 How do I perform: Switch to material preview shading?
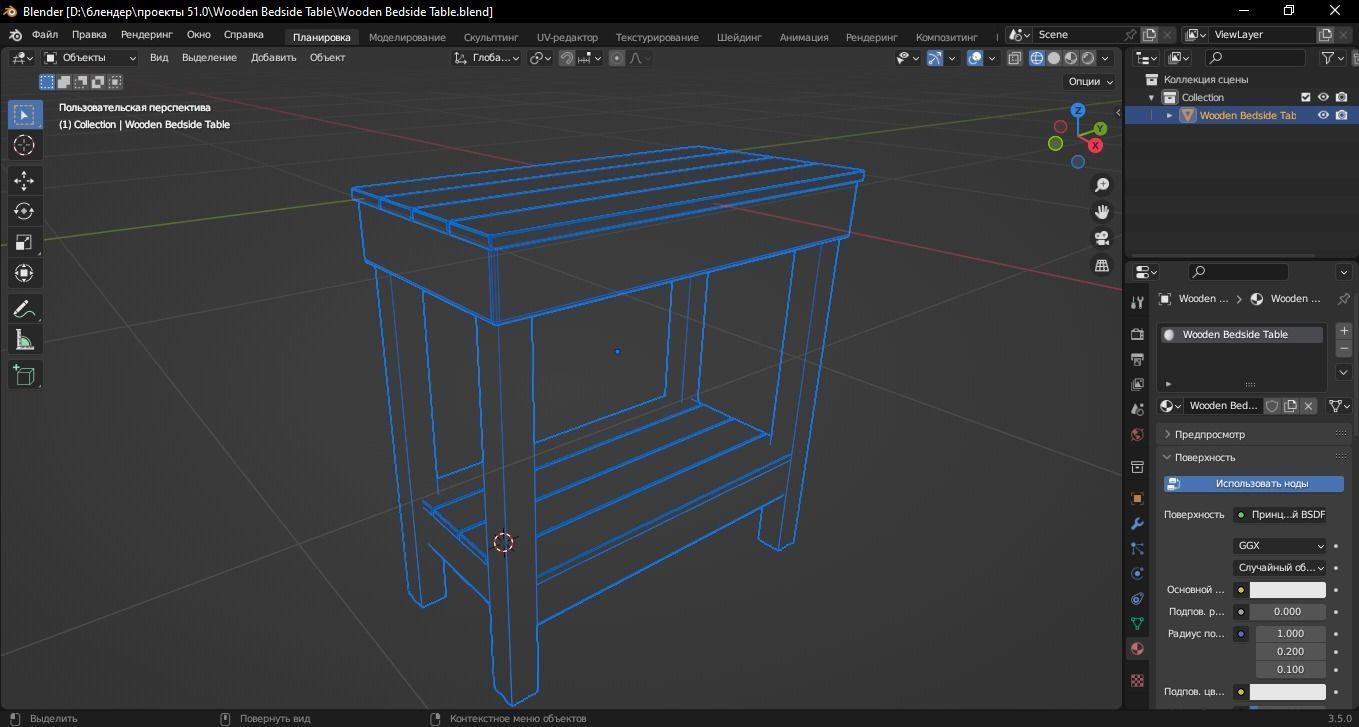click(1071, 58)
